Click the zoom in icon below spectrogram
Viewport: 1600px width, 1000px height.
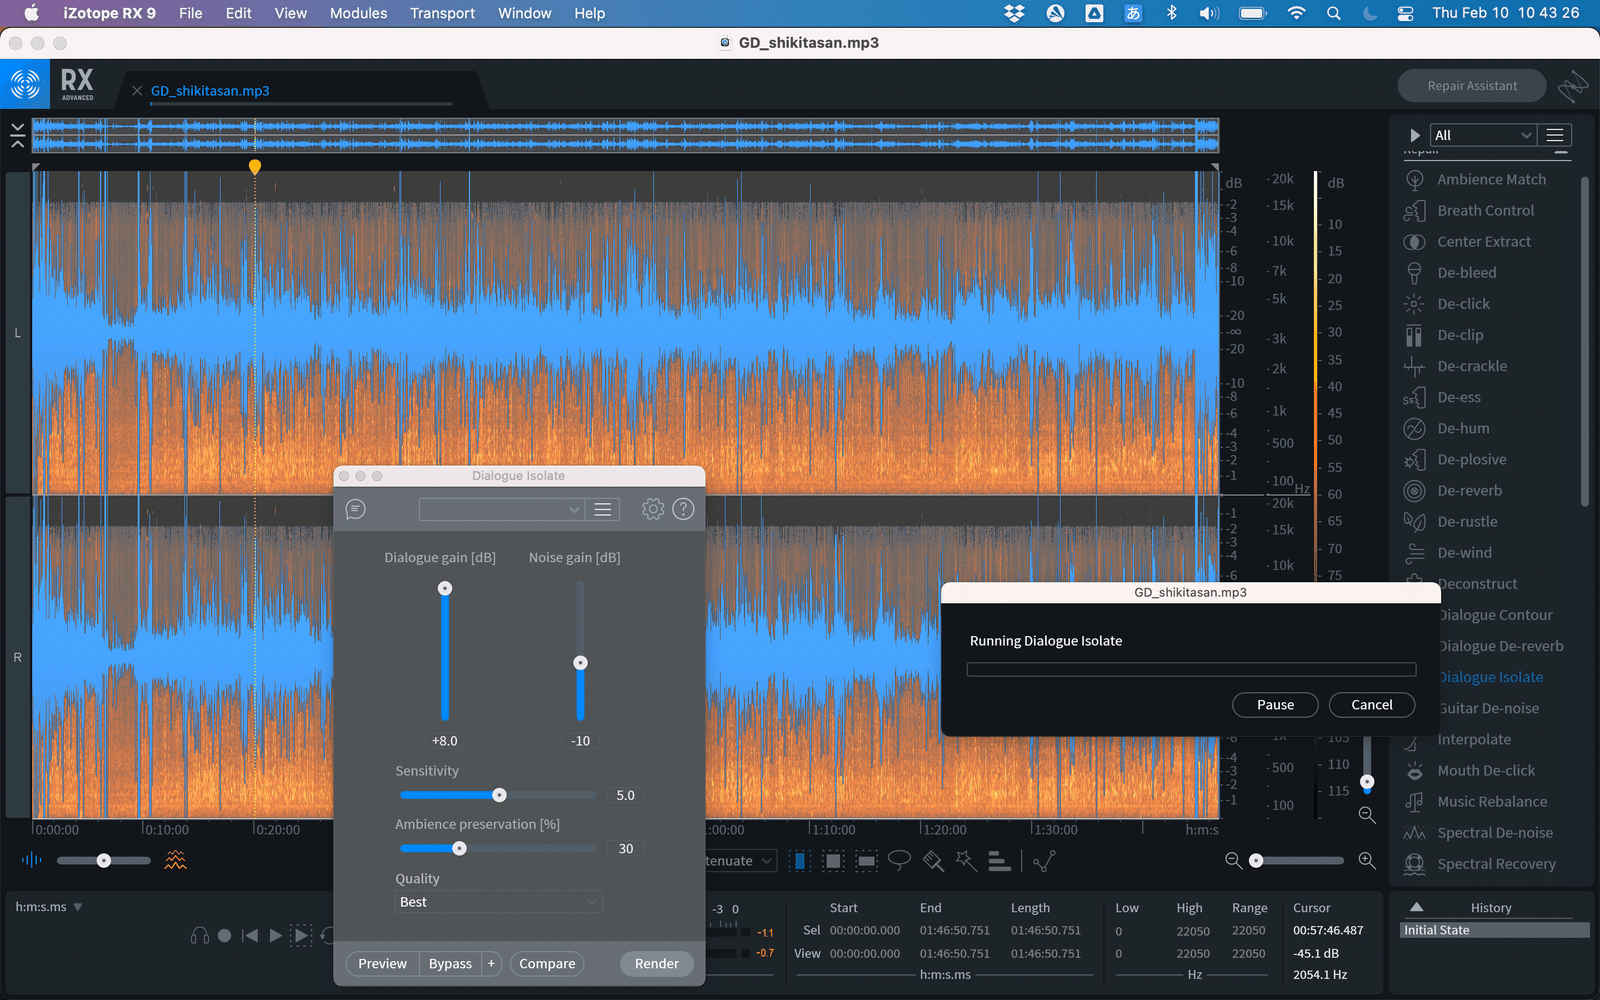[x=1367, y=860]
